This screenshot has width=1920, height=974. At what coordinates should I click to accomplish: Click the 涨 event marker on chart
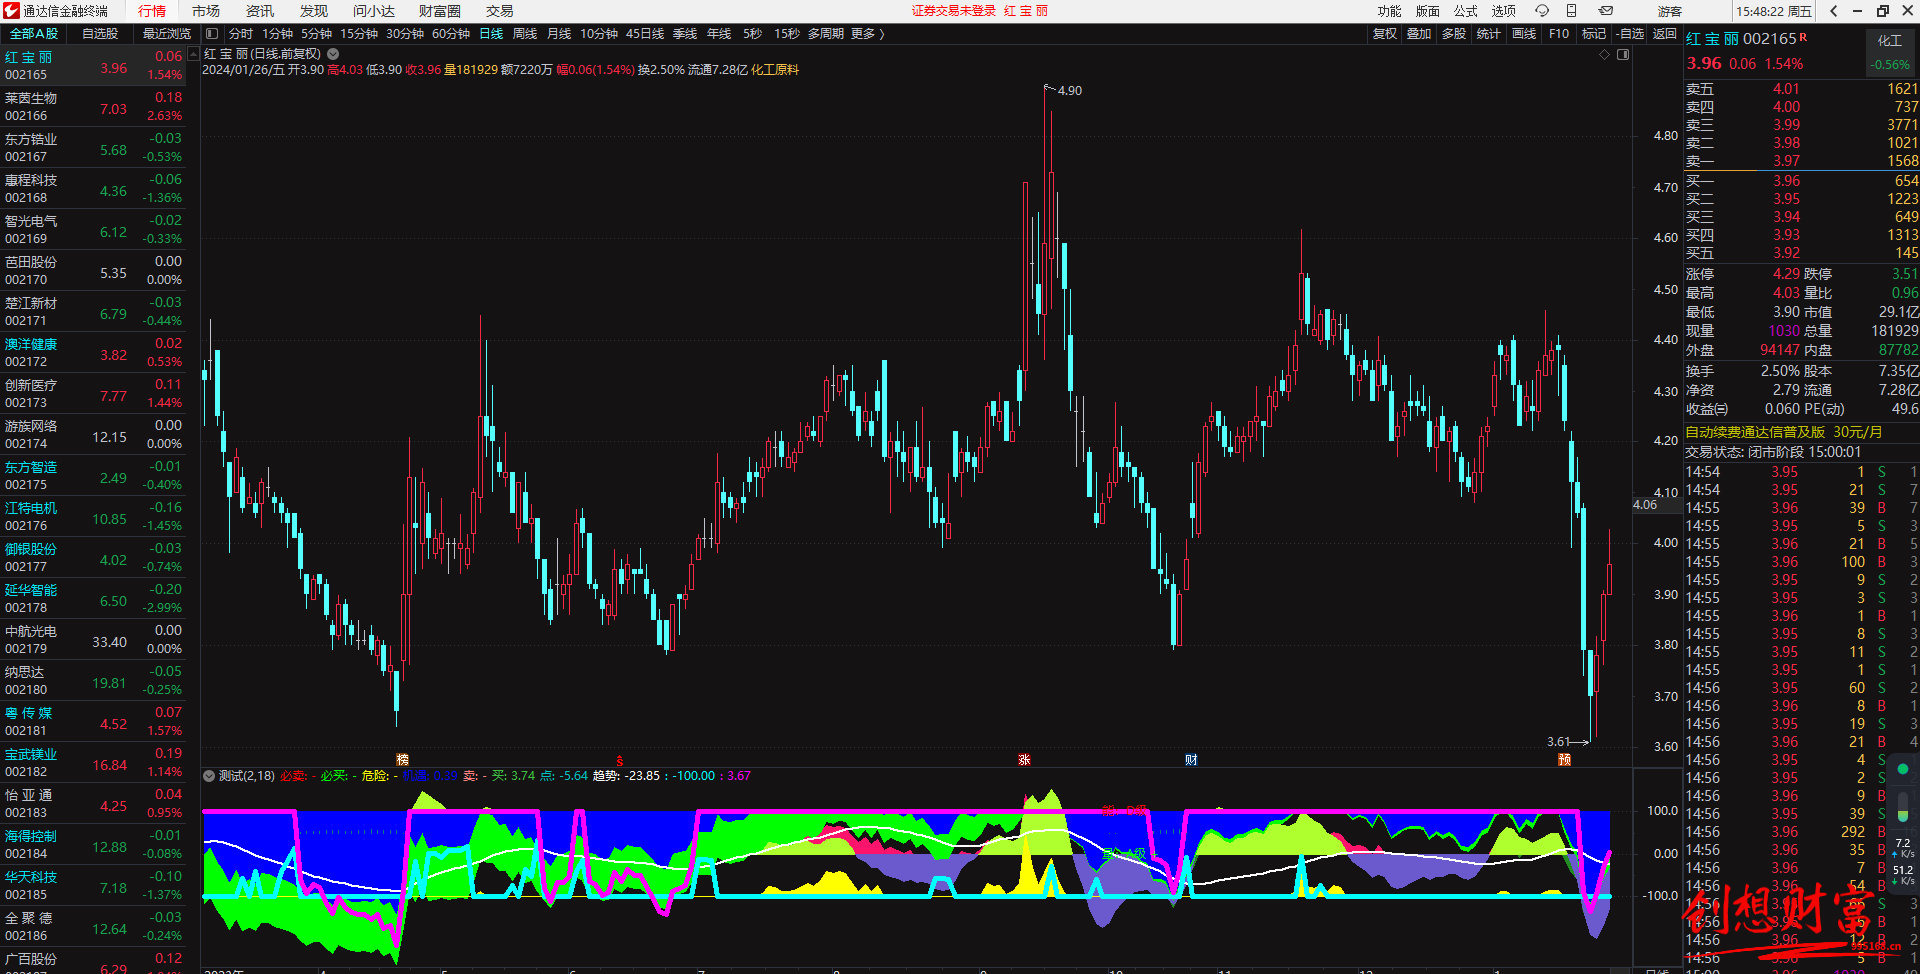(1024, 760)
